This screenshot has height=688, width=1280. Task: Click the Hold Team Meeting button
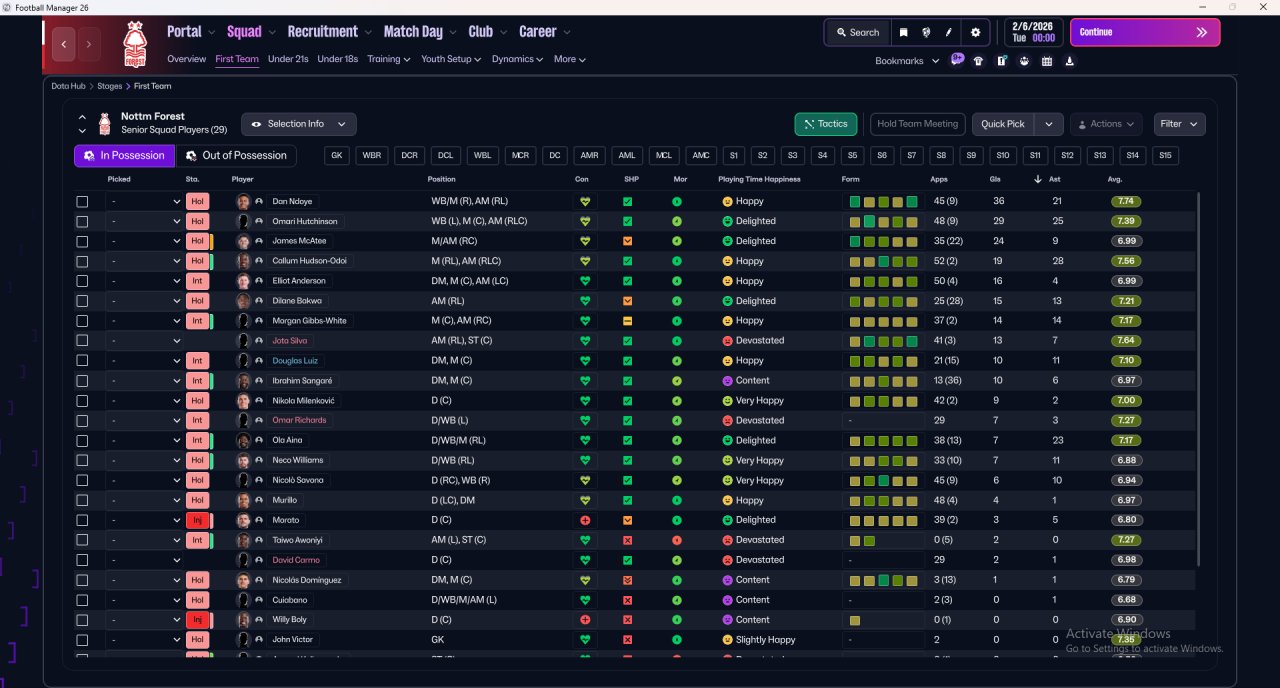(917, 124)
